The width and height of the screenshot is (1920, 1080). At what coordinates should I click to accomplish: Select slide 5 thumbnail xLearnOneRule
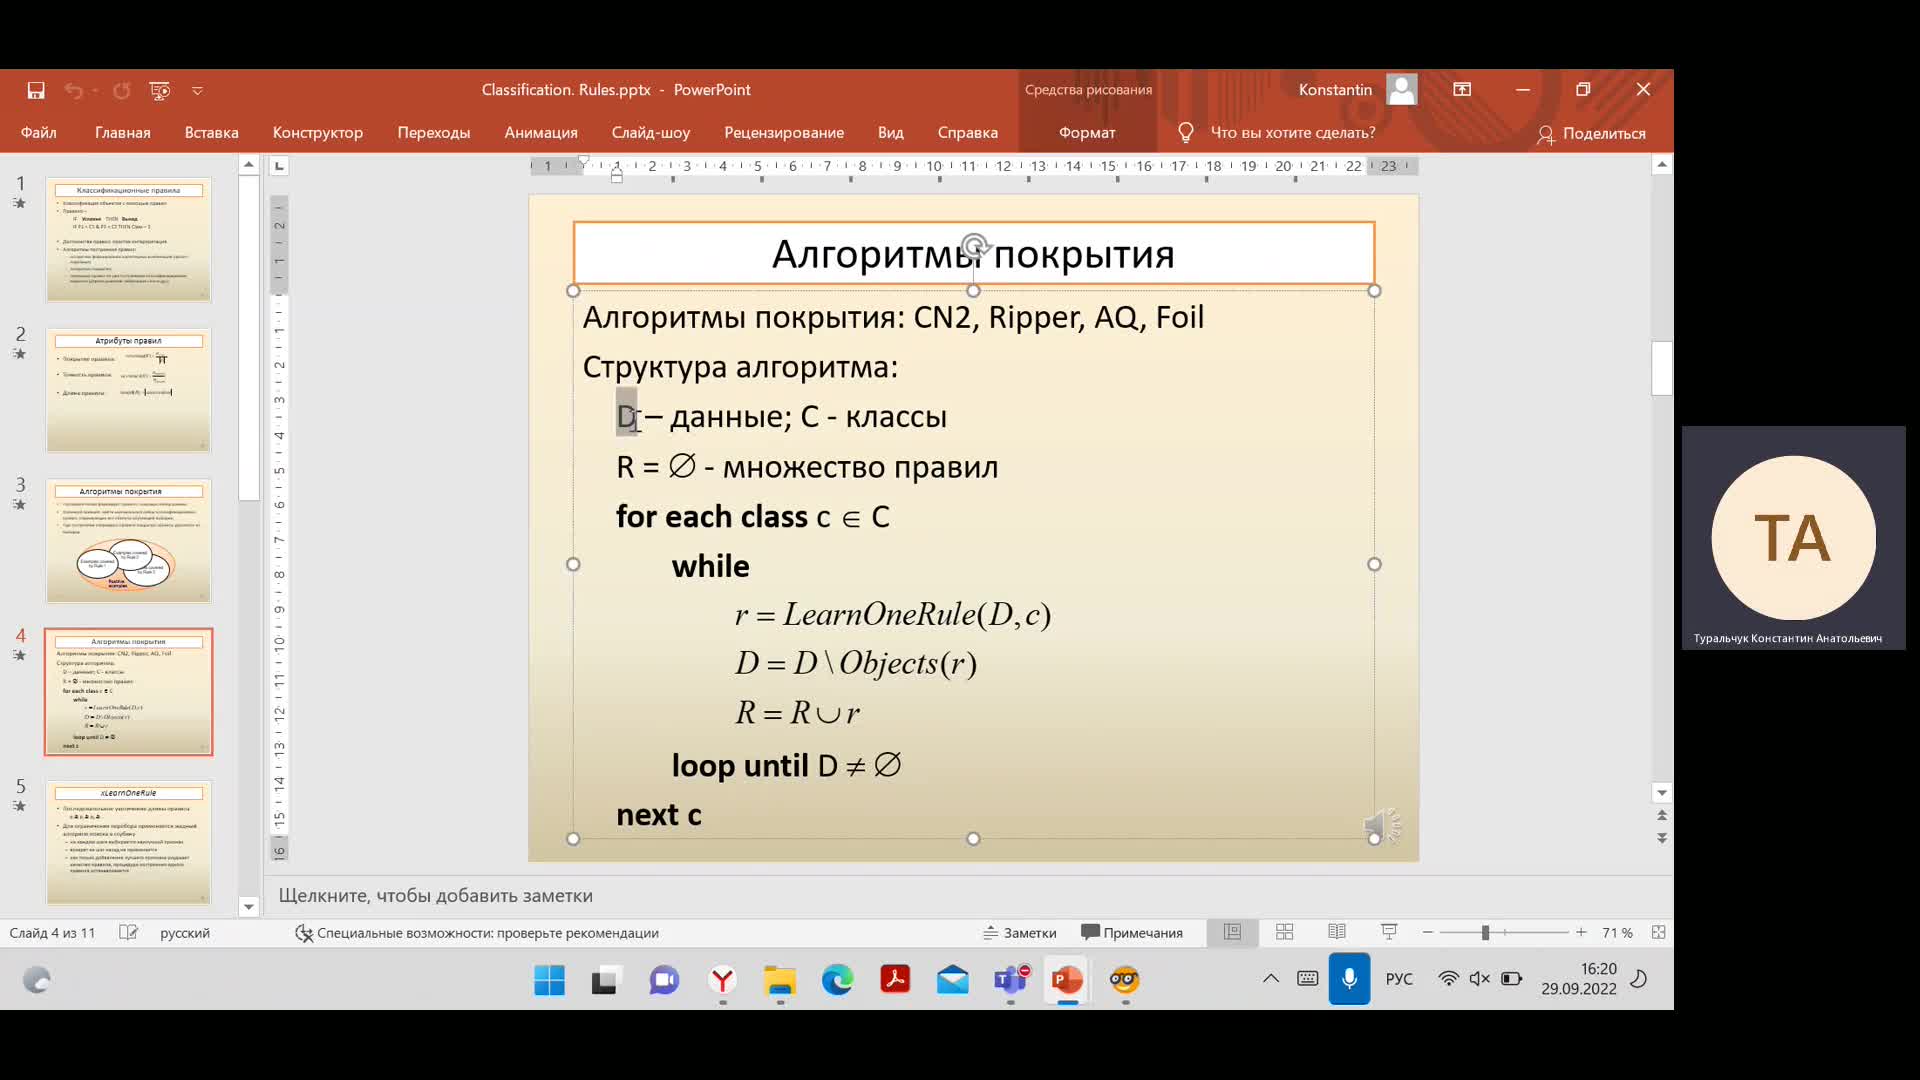coord(128,843)
